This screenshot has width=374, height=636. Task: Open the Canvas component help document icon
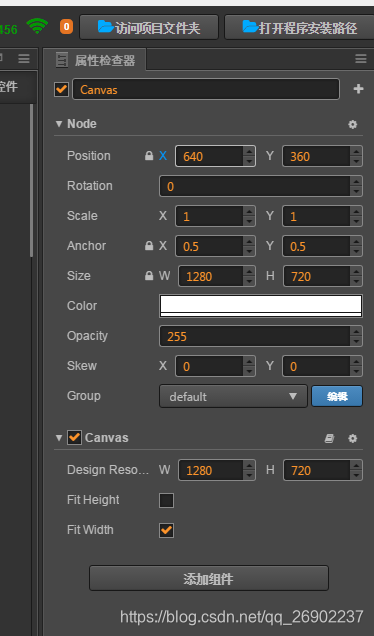[x=329, y=438]
